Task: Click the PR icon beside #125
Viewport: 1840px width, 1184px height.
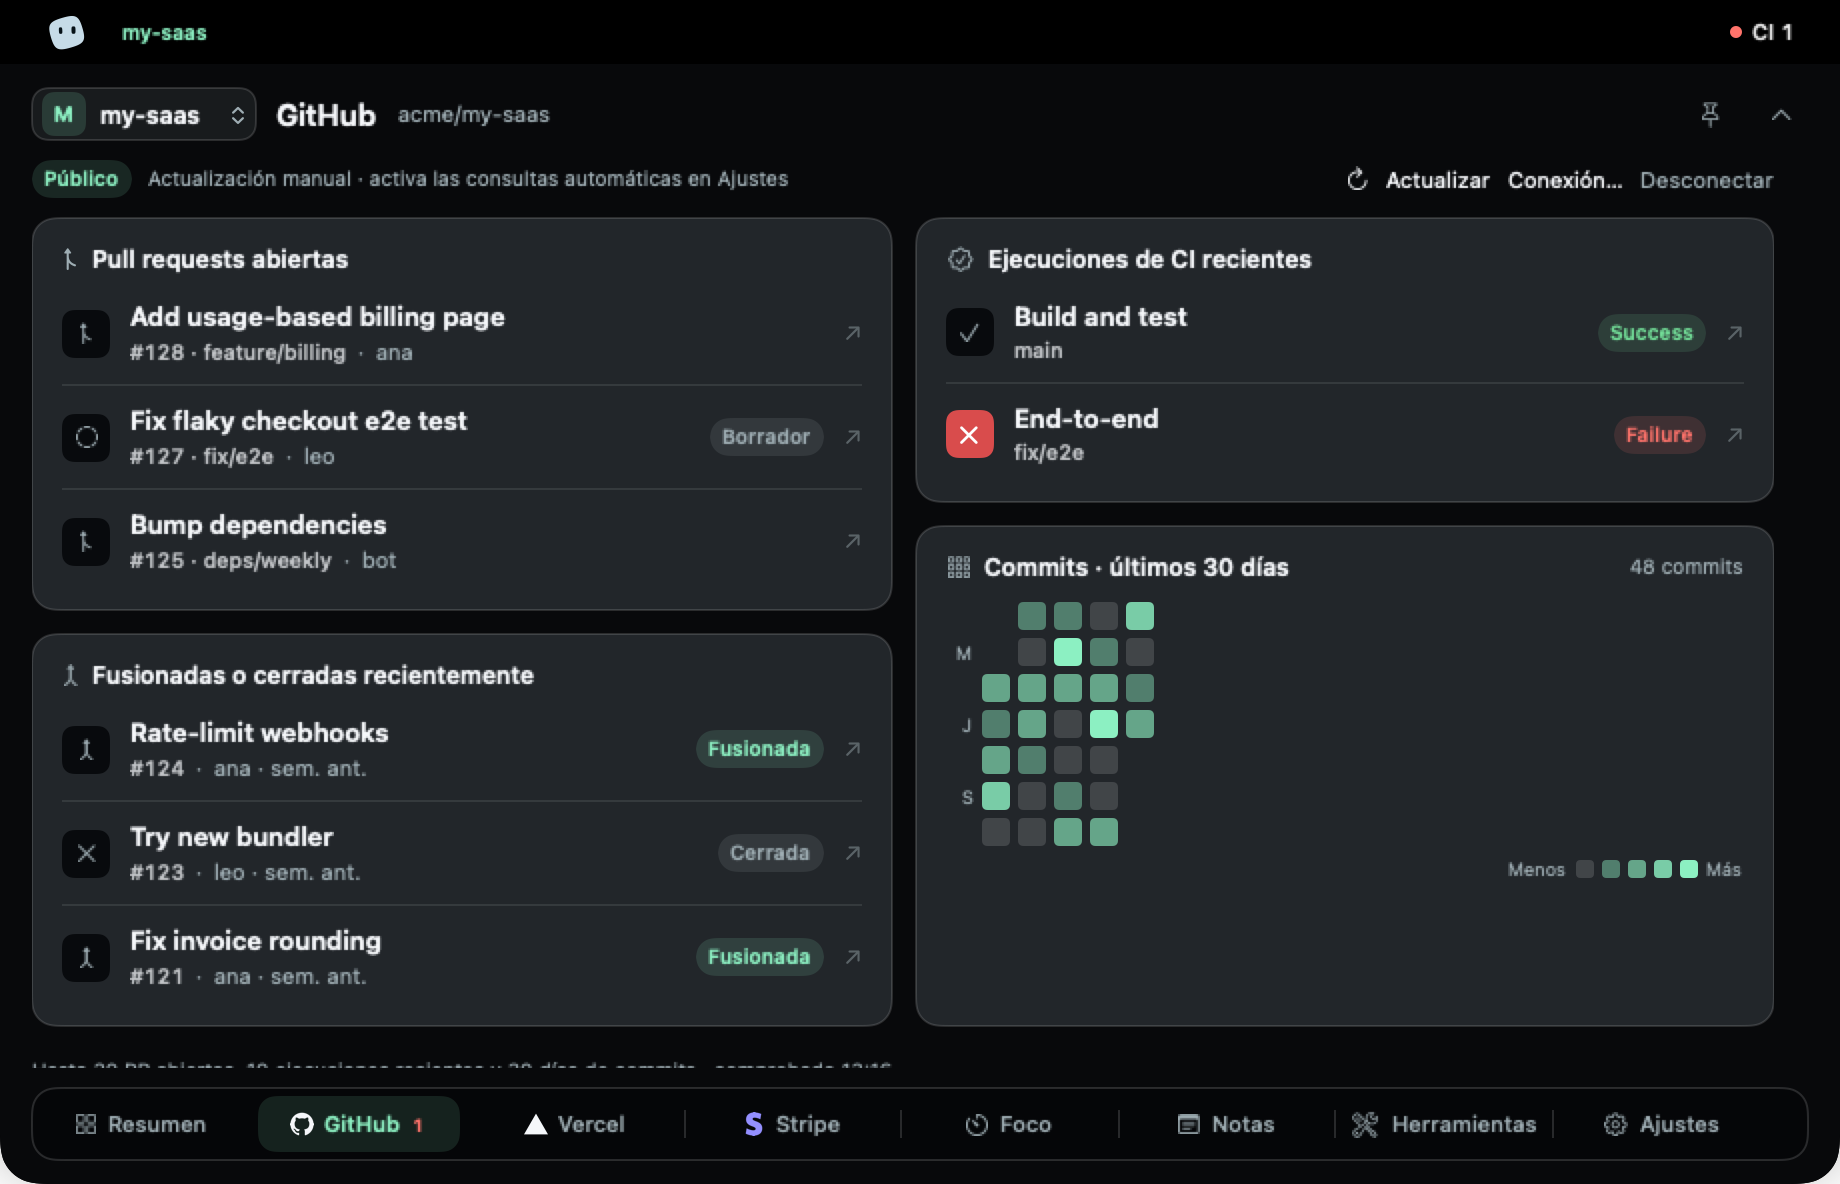Action: (86, 542)
